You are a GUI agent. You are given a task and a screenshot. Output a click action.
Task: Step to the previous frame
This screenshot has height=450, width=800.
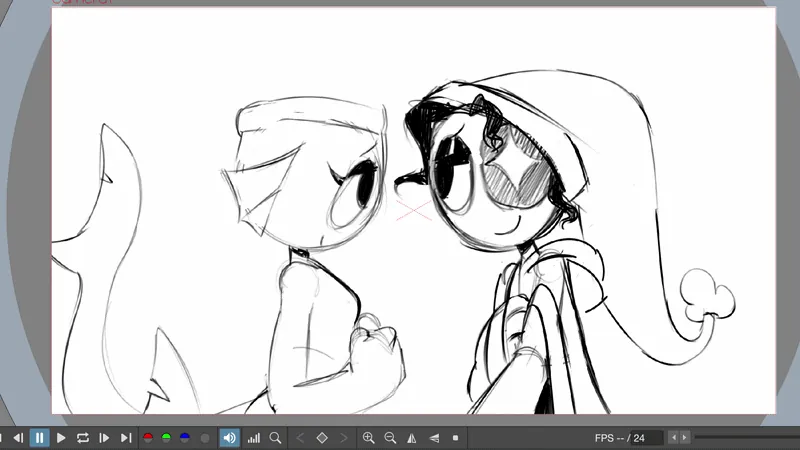18,438
